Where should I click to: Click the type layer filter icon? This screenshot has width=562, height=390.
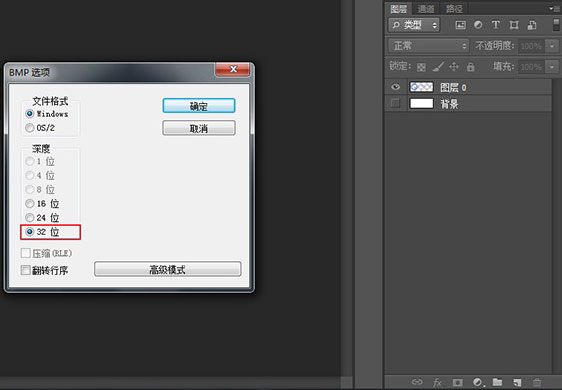tap(496, 25)
